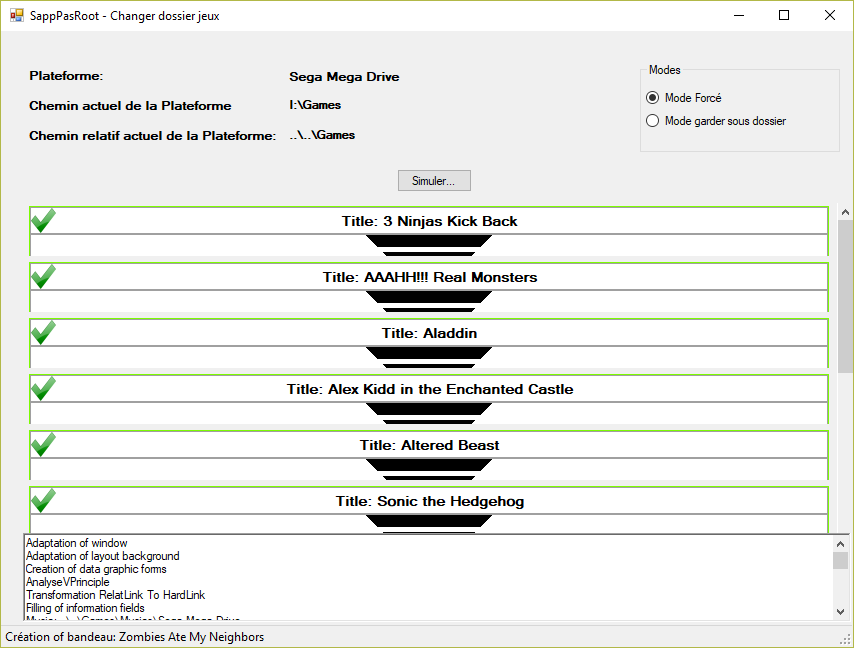The image size is (854, 648).
Task: Select the Transformation RelatLink To HardLink log line
Action: [115, 595]
